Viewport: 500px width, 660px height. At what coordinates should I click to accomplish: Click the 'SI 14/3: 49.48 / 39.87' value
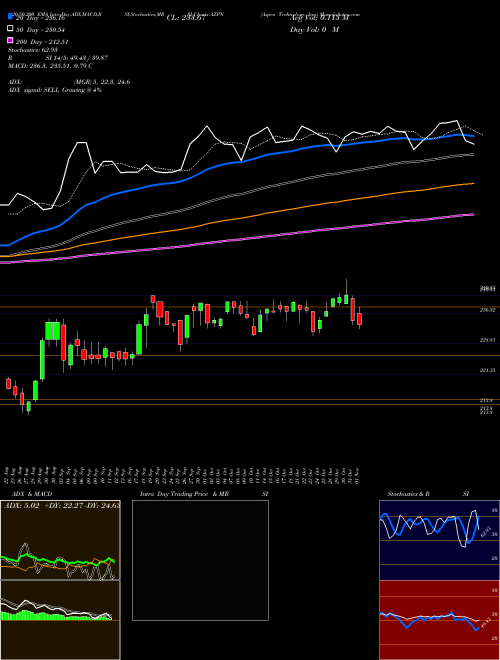[x=77, y=58]
